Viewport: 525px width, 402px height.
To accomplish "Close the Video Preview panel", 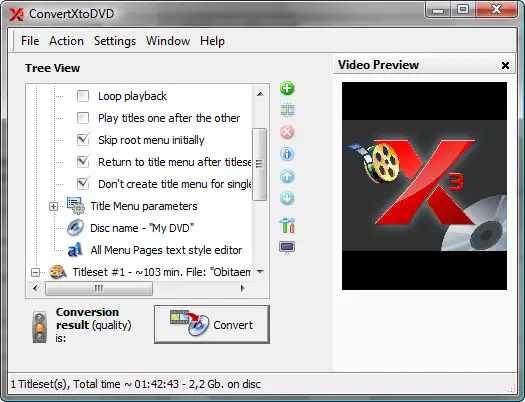I will [x=505, y=65].
